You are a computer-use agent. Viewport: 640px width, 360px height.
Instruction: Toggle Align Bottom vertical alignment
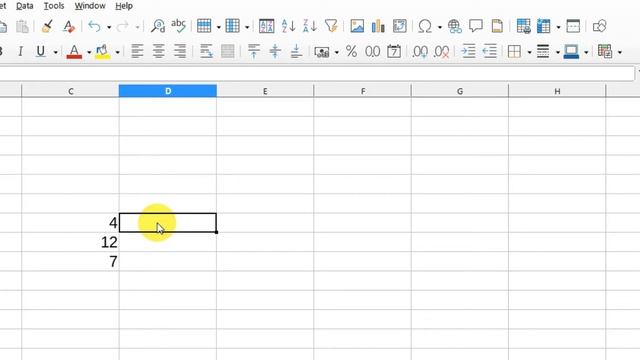click(296, 51)
